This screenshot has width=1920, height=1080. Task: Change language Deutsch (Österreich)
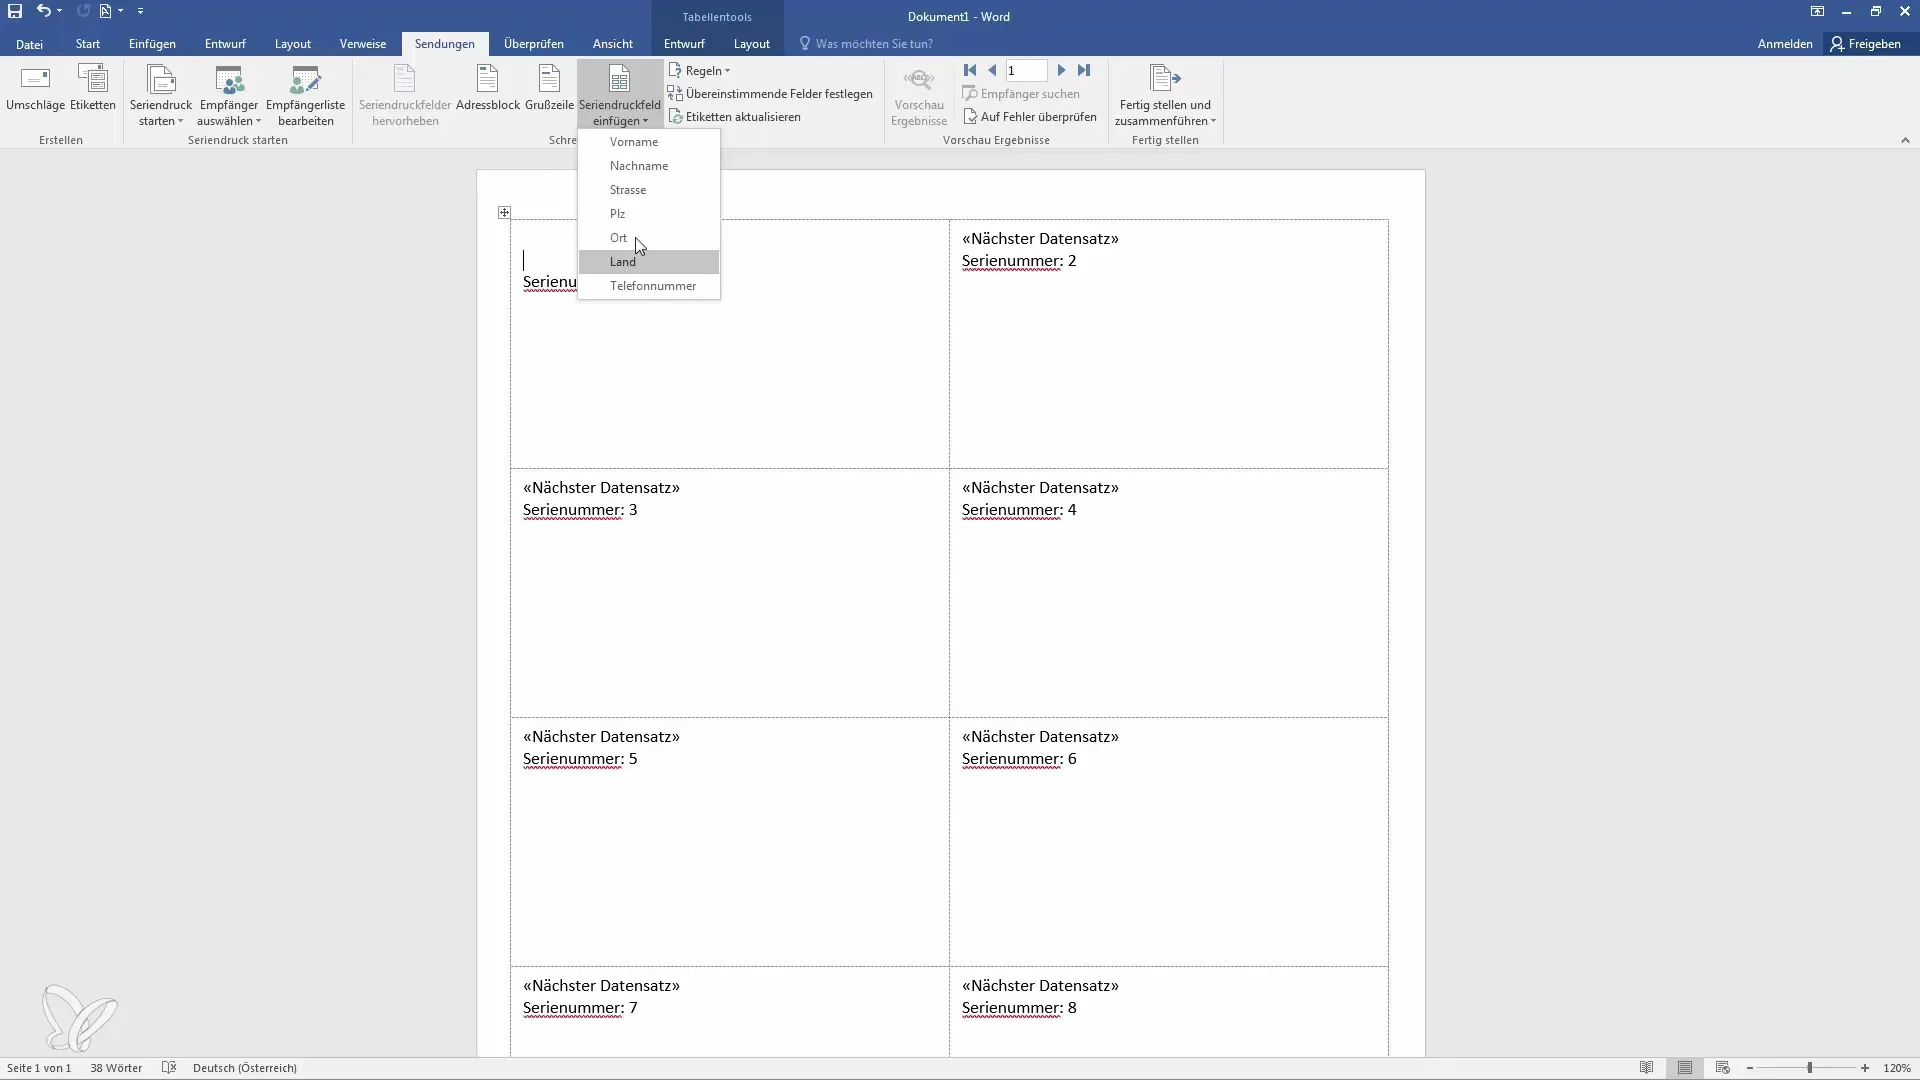[x=245, y=1068]
